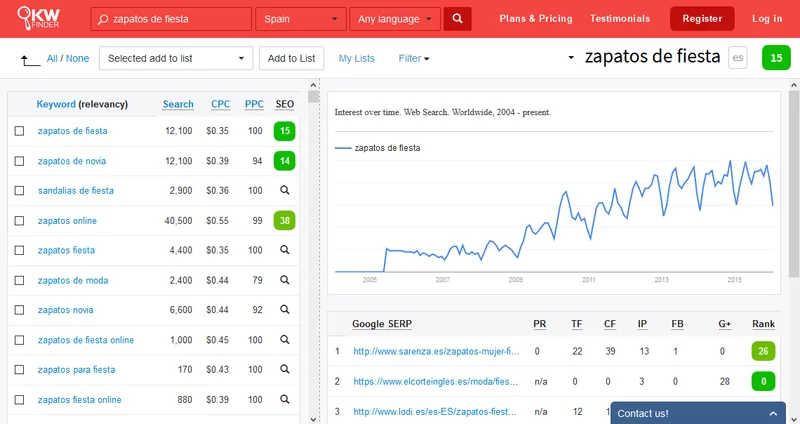Screen dimensions: 800x424
Task: Click the Rank column header
Action: (763, 324)
